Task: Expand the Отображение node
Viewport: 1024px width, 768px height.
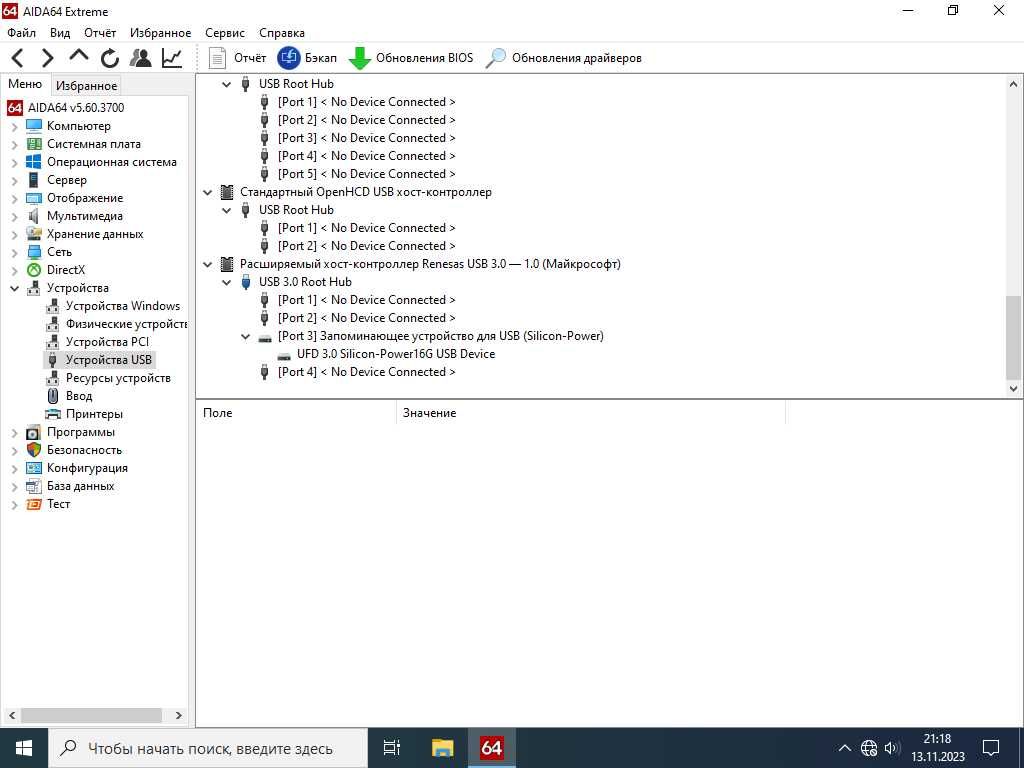Action: pyautogui.click(x=14, y=198)
